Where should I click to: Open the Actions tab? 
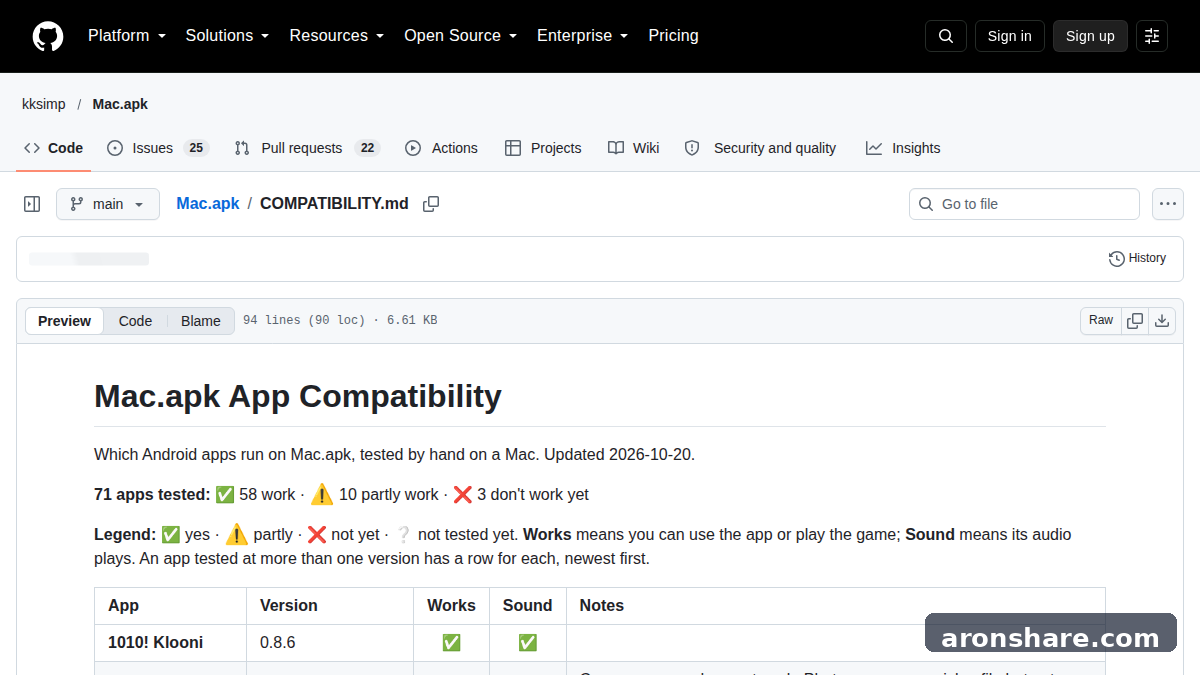441,148
